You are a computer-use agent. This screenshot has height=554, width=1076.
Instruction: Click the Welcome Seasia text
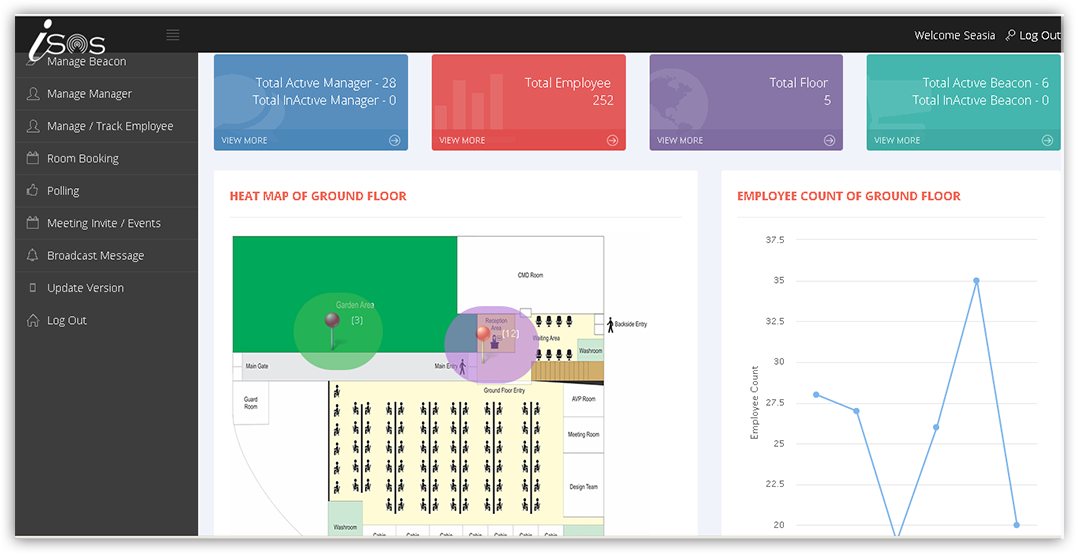[955, 35]
